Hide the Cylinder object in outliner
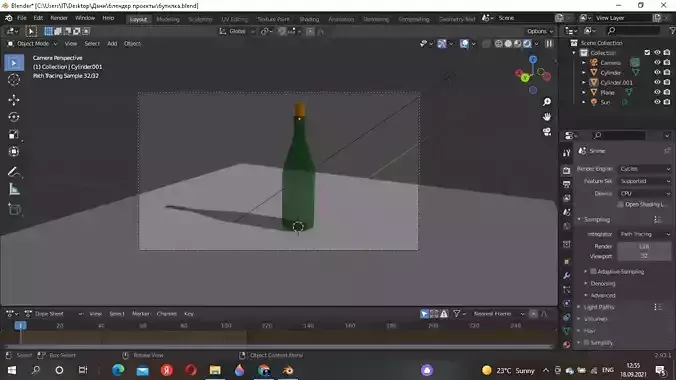Image resolution: width=676 pixels, height=380 pixels. 657,72
